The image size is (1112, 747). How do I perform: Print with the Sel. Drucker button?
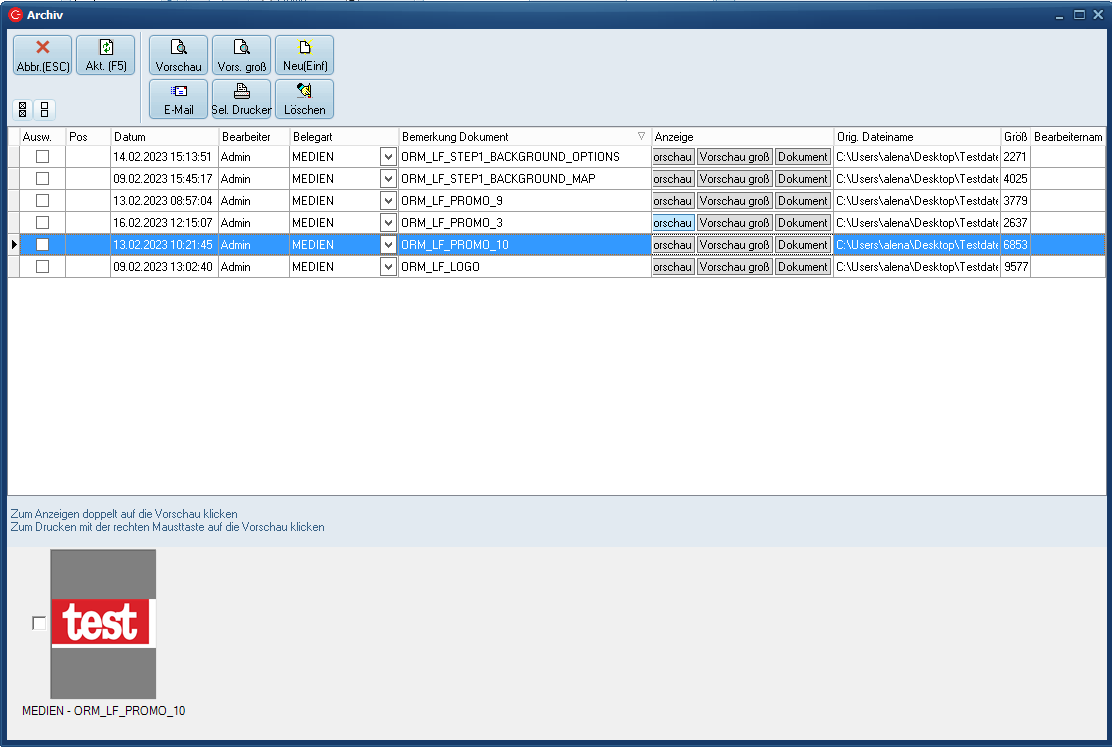pos(241,99)
